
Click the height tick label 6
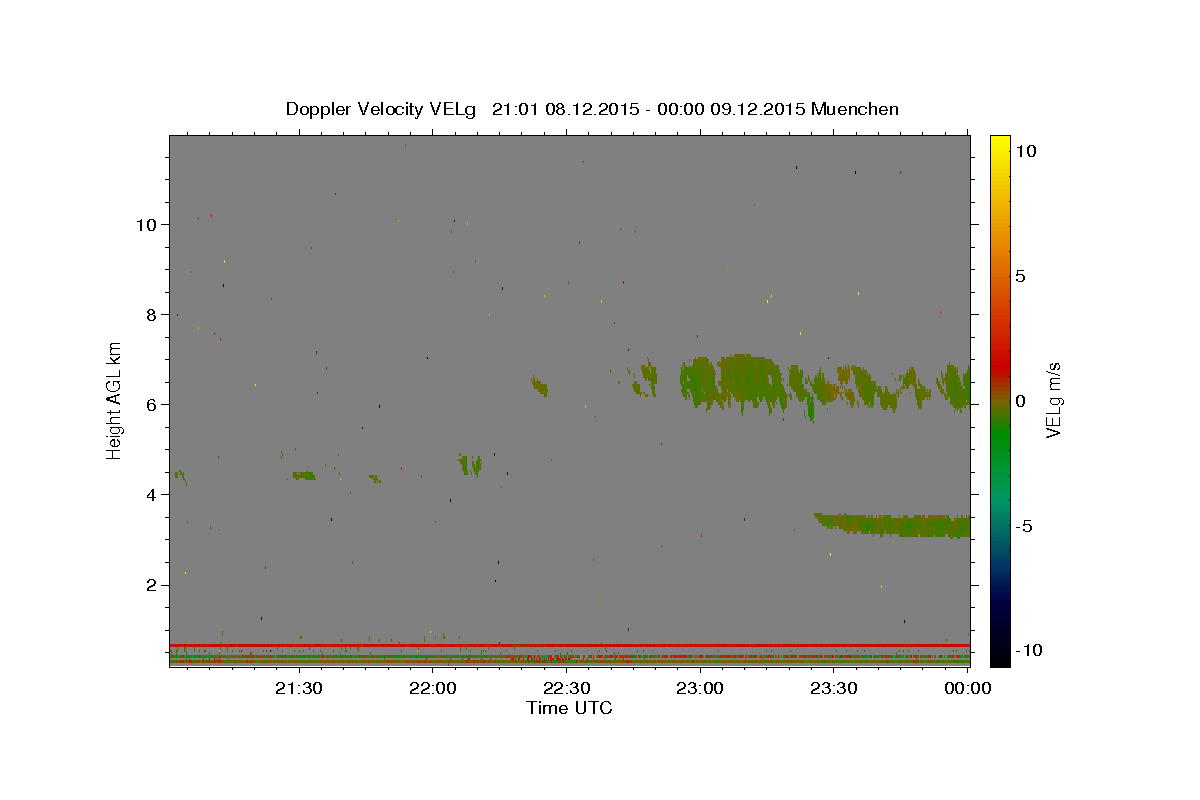click(151, 404)
